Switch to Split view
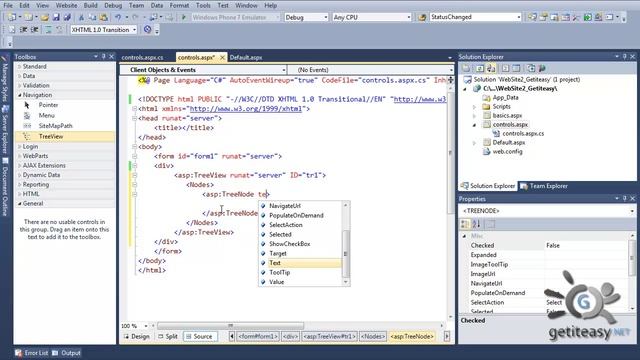The height and width of the screenshot is (360, 640). pos(168,336)
